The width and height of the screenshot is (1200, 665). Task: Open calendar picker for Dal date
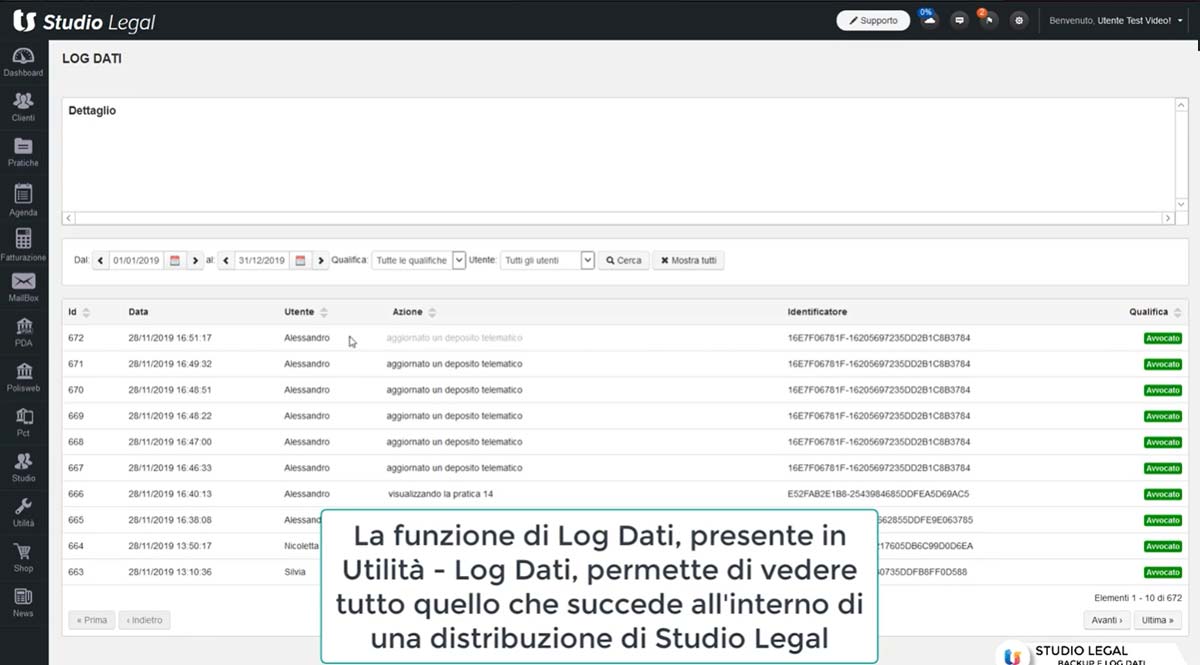pos(175,260)
